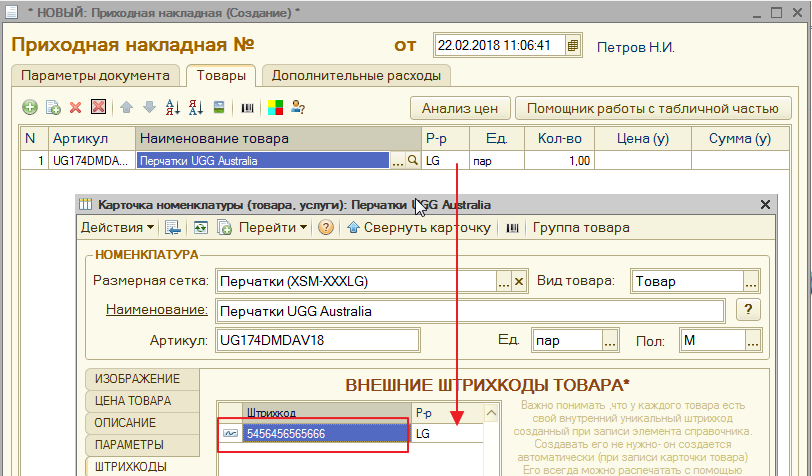Clear all rows with the boxed red X icon
The image size is (812, 476).
[x=98, y=107]
